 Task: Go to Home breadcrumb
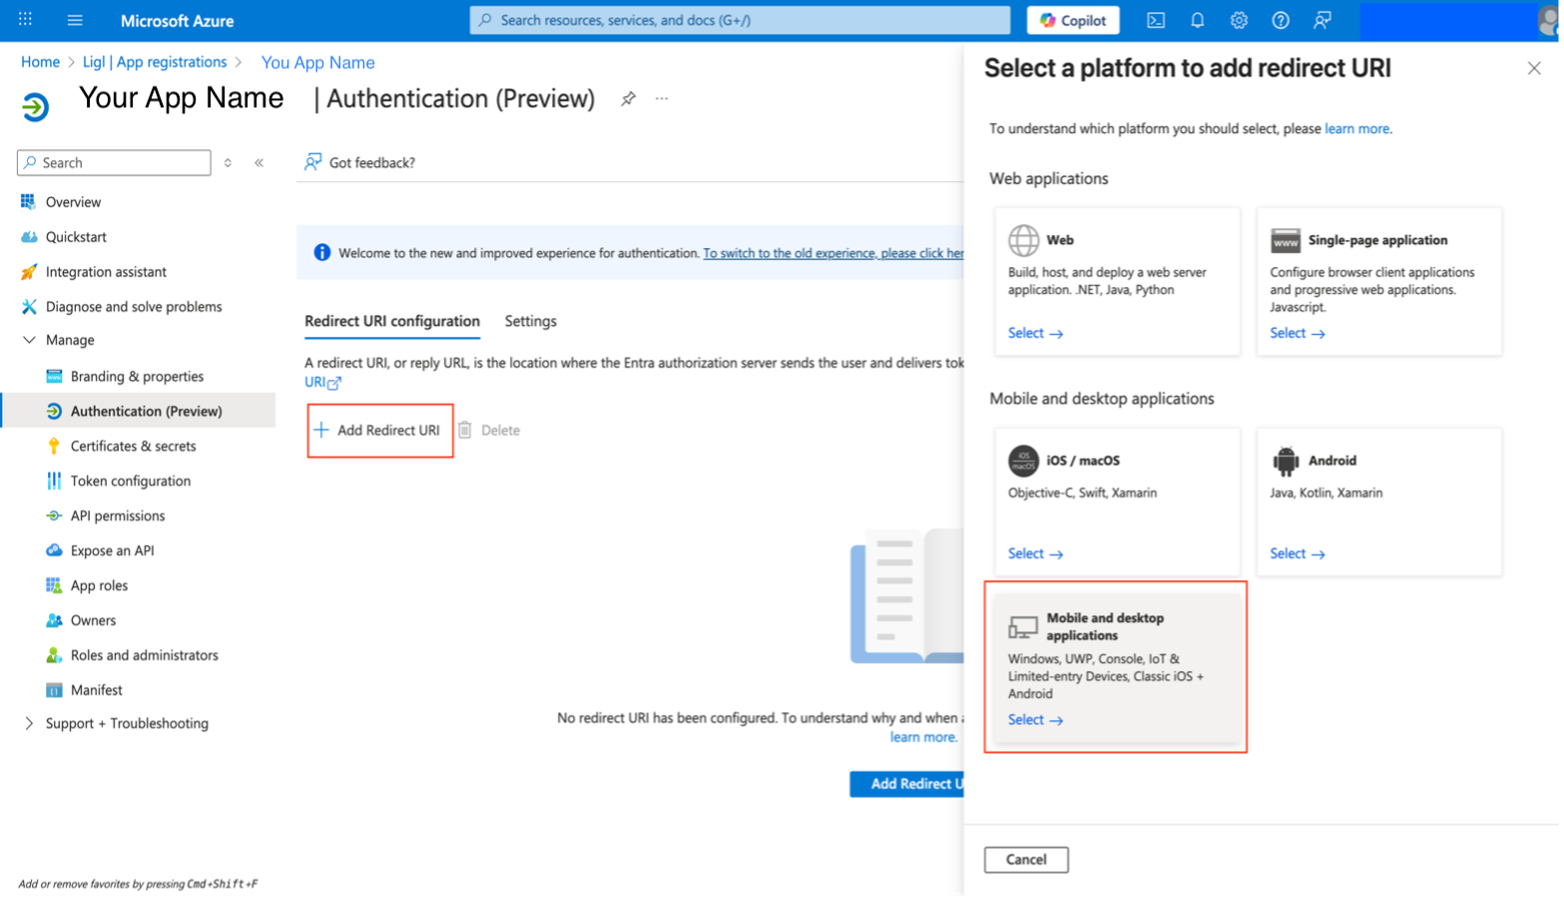tap(40, 62)
